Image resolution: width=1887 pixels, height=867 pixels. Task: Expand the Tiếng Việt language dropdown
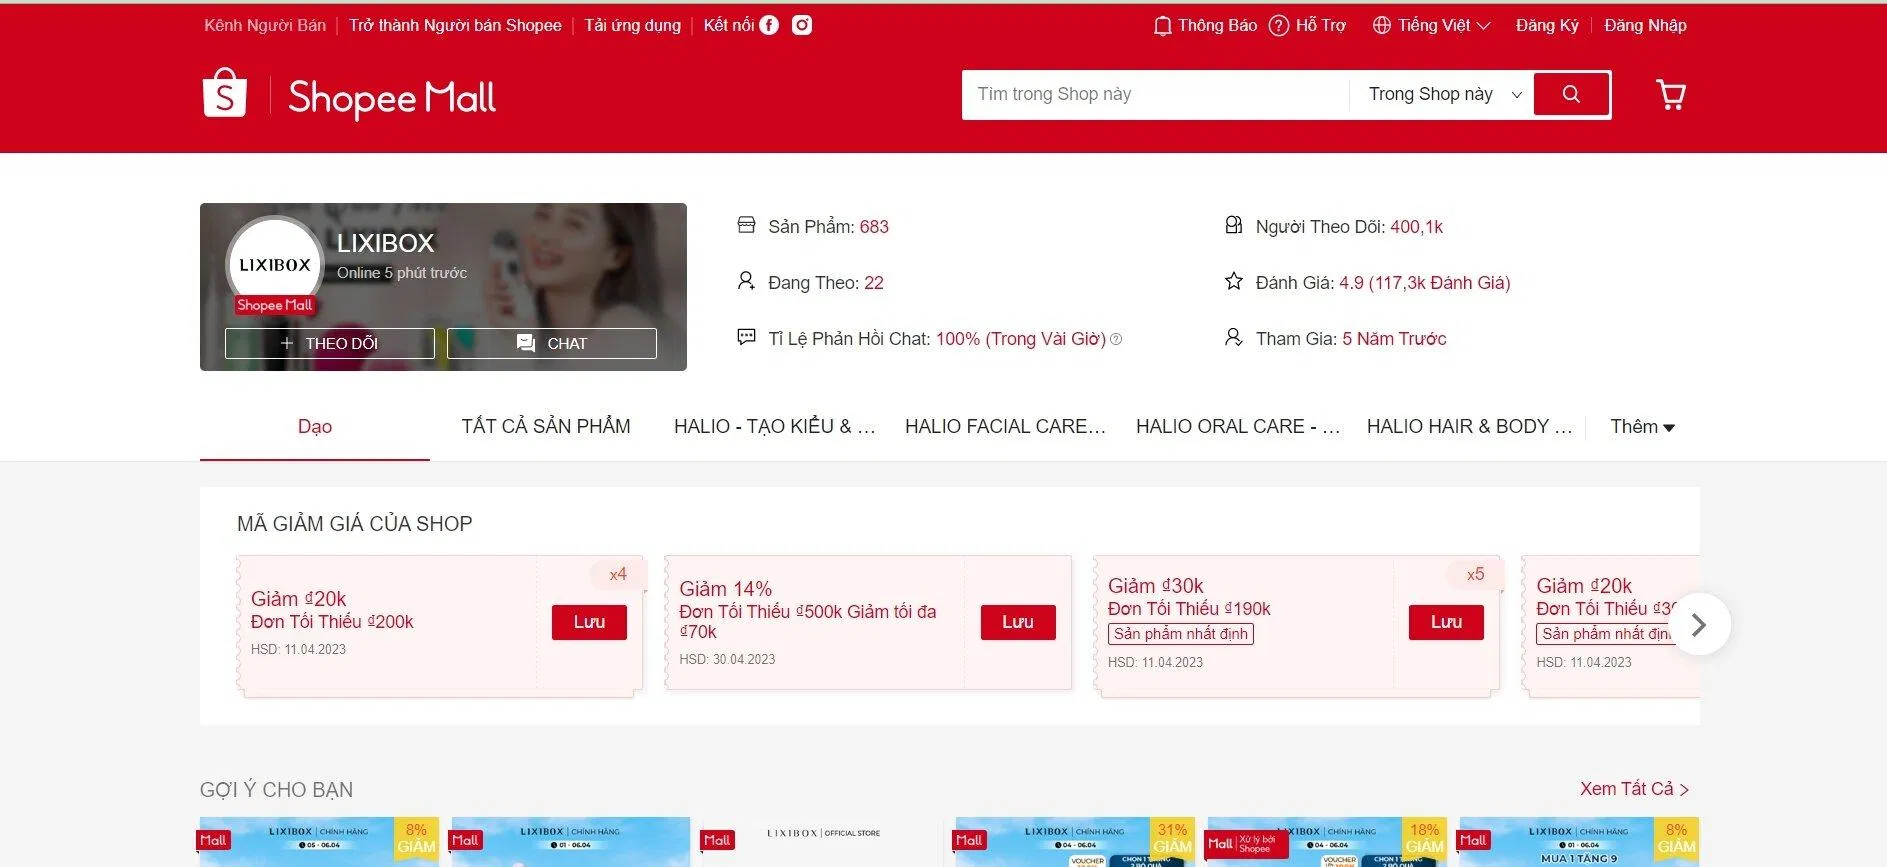pyautogui.click(x=1431, y=25)
